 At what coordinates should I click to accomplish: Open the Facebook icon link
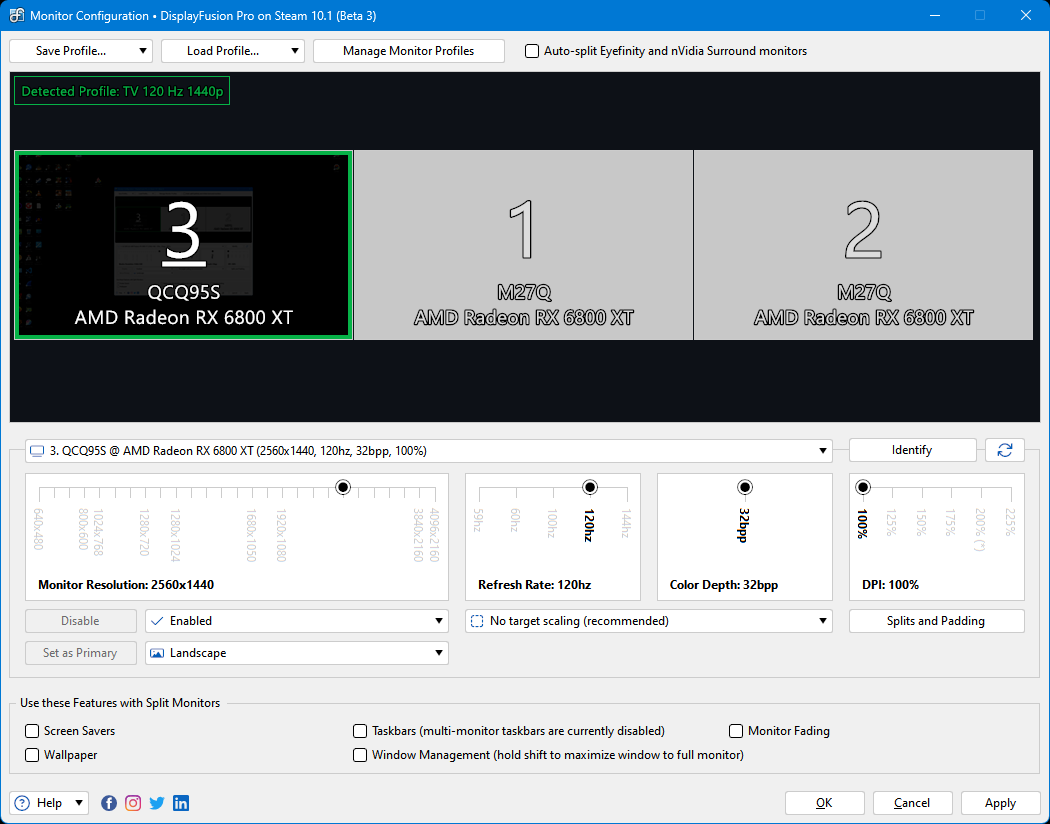point(108,803)
